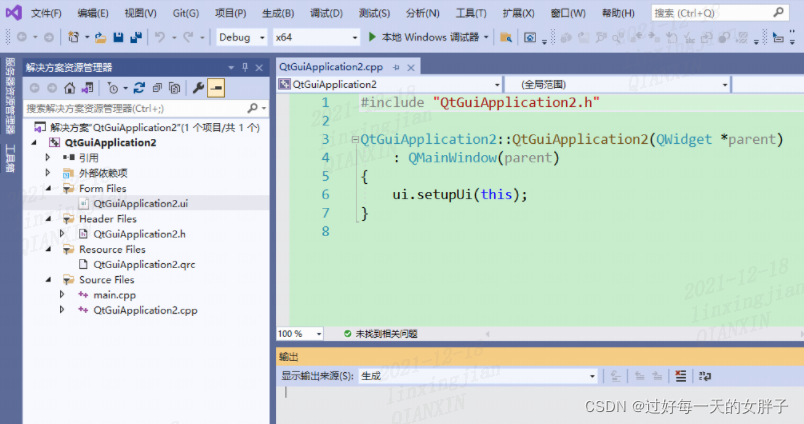The image size is (804, 424).
Task: Click the New Project toolbar icon
Action: pos(73,37)
